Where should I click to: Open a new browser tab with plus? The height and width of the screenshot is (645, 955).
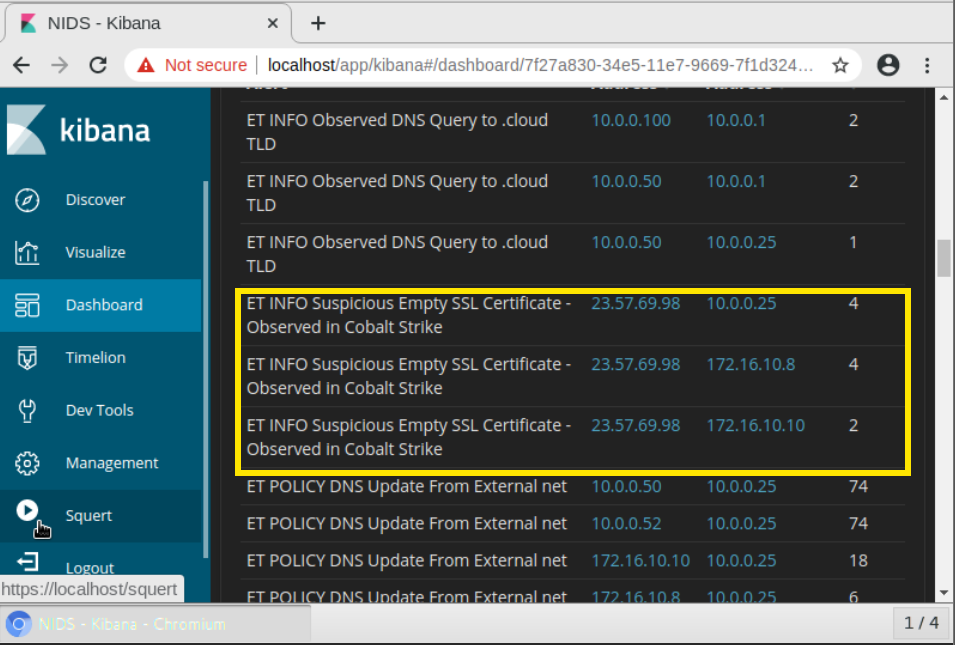click(x=318, y=23)
